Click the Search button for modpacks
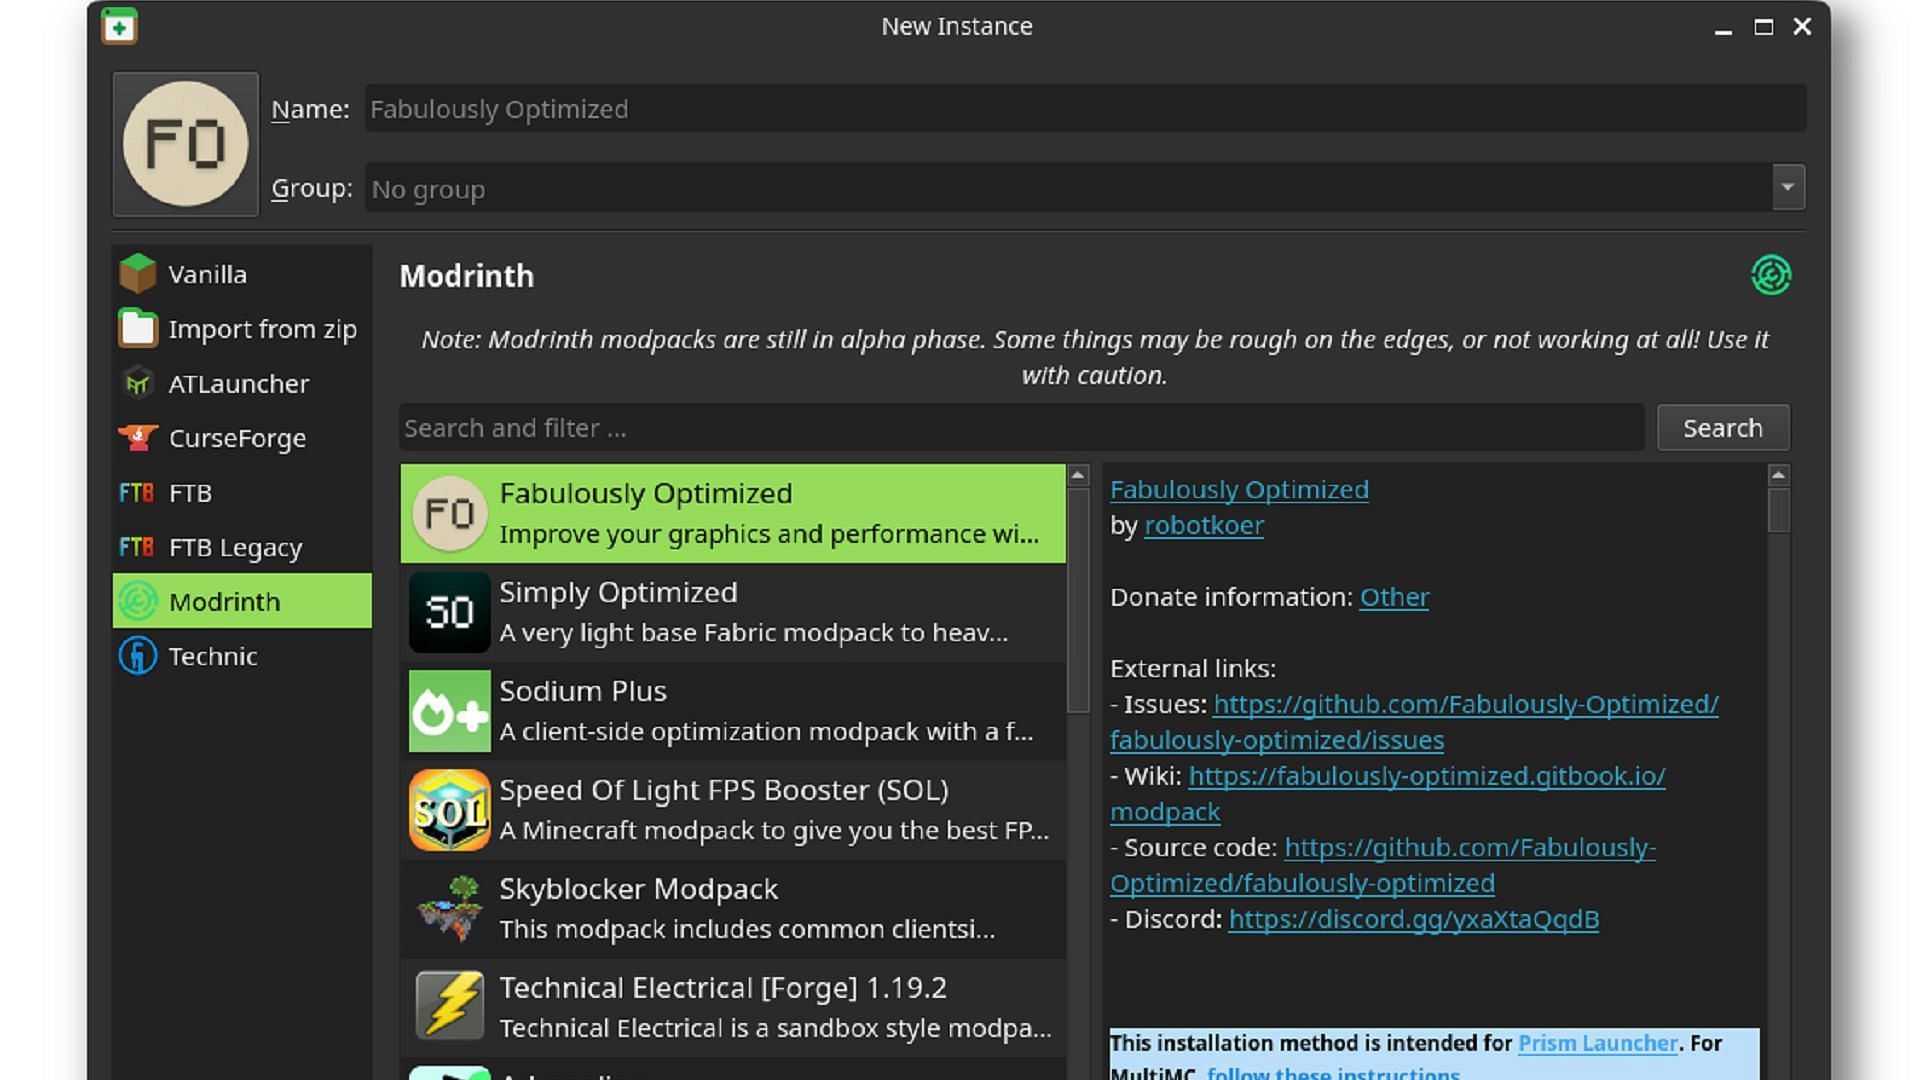The image size is (1920, 1080). coord(1724,426)
